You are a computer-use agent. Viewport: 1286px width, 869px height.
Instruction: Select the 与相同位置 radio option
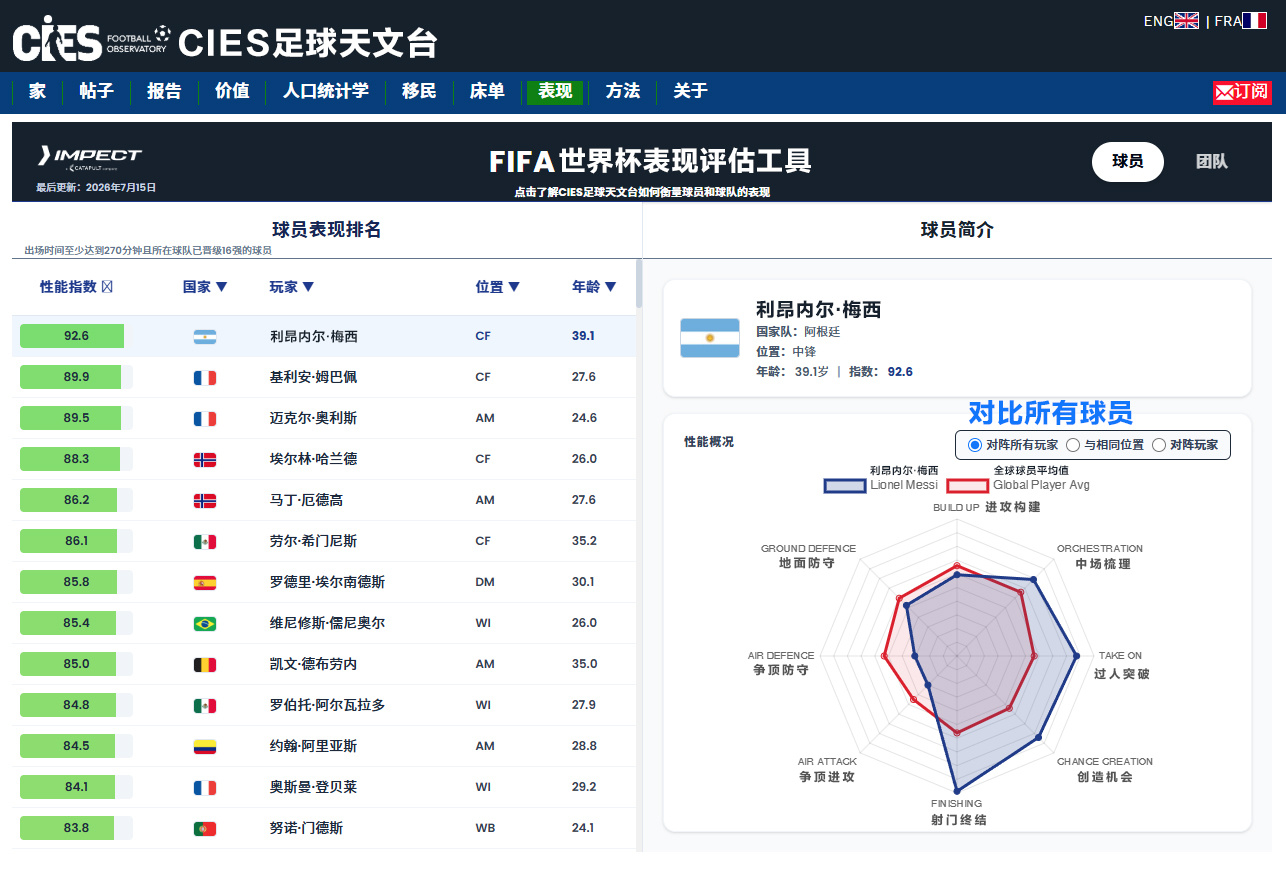(x=1073, y=445)
